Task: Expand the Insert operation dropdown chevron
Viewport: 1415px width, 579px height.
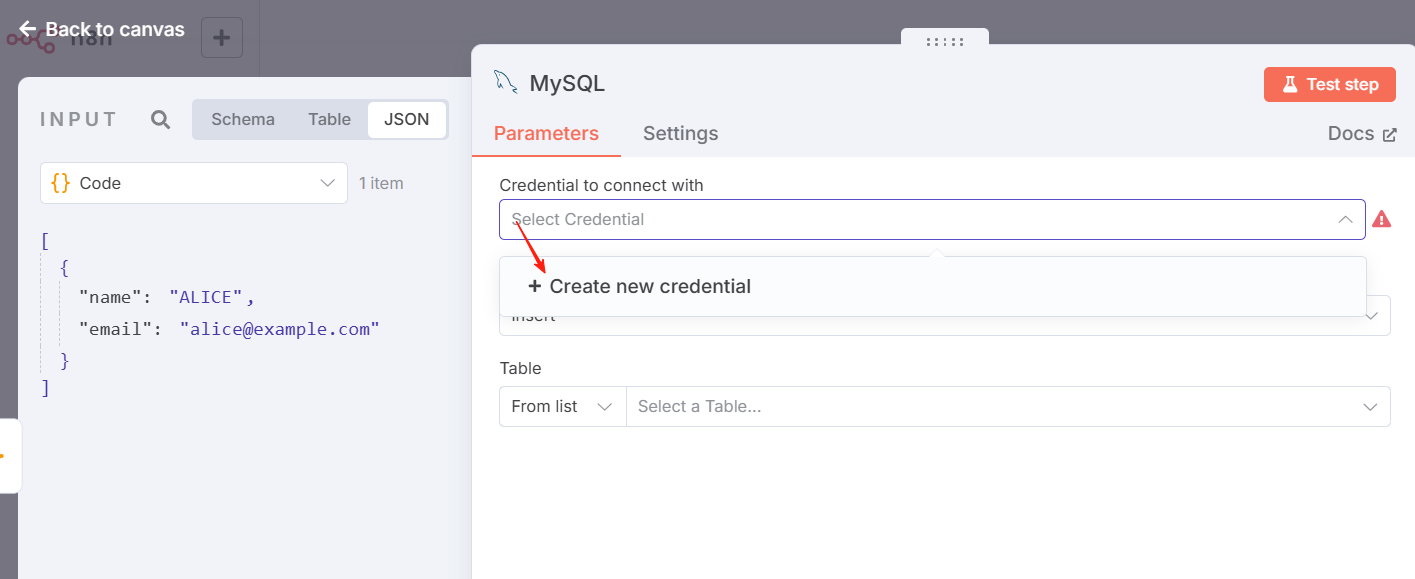Action: 1371,316
